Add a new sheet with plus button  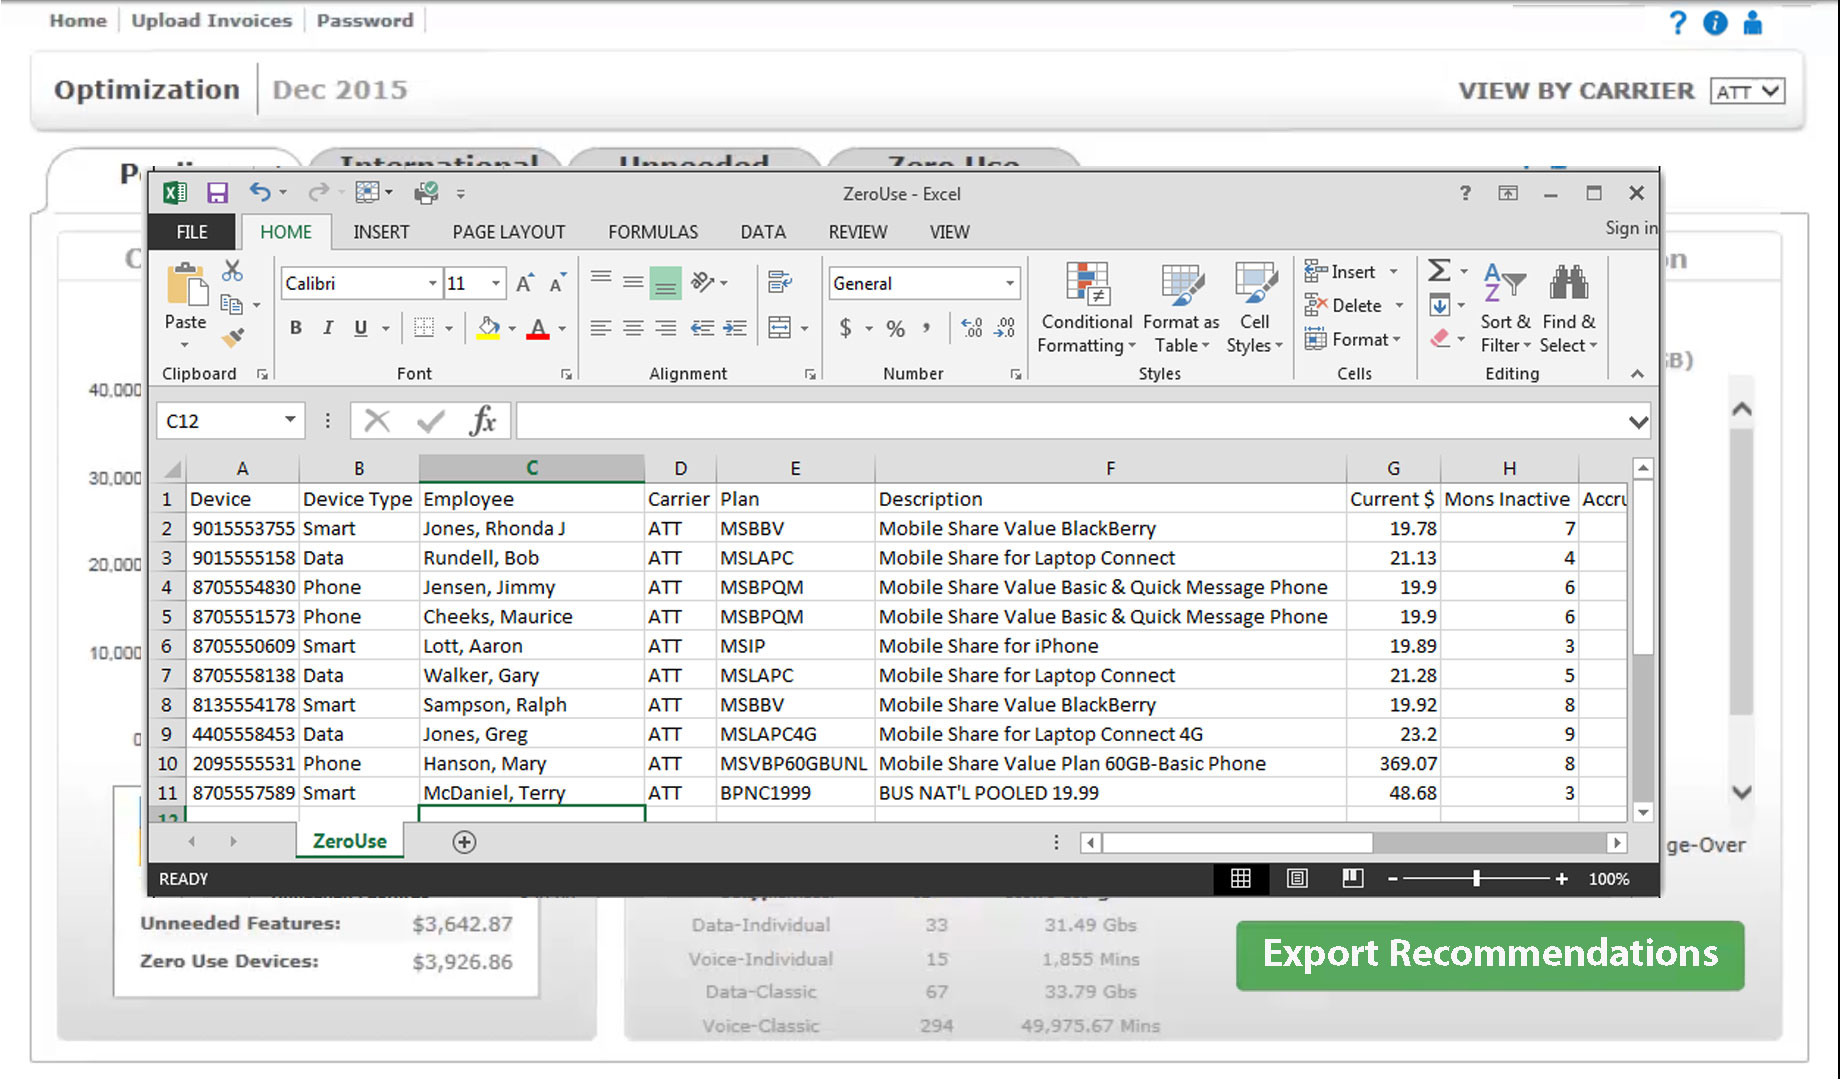click(x=464, y=842)
